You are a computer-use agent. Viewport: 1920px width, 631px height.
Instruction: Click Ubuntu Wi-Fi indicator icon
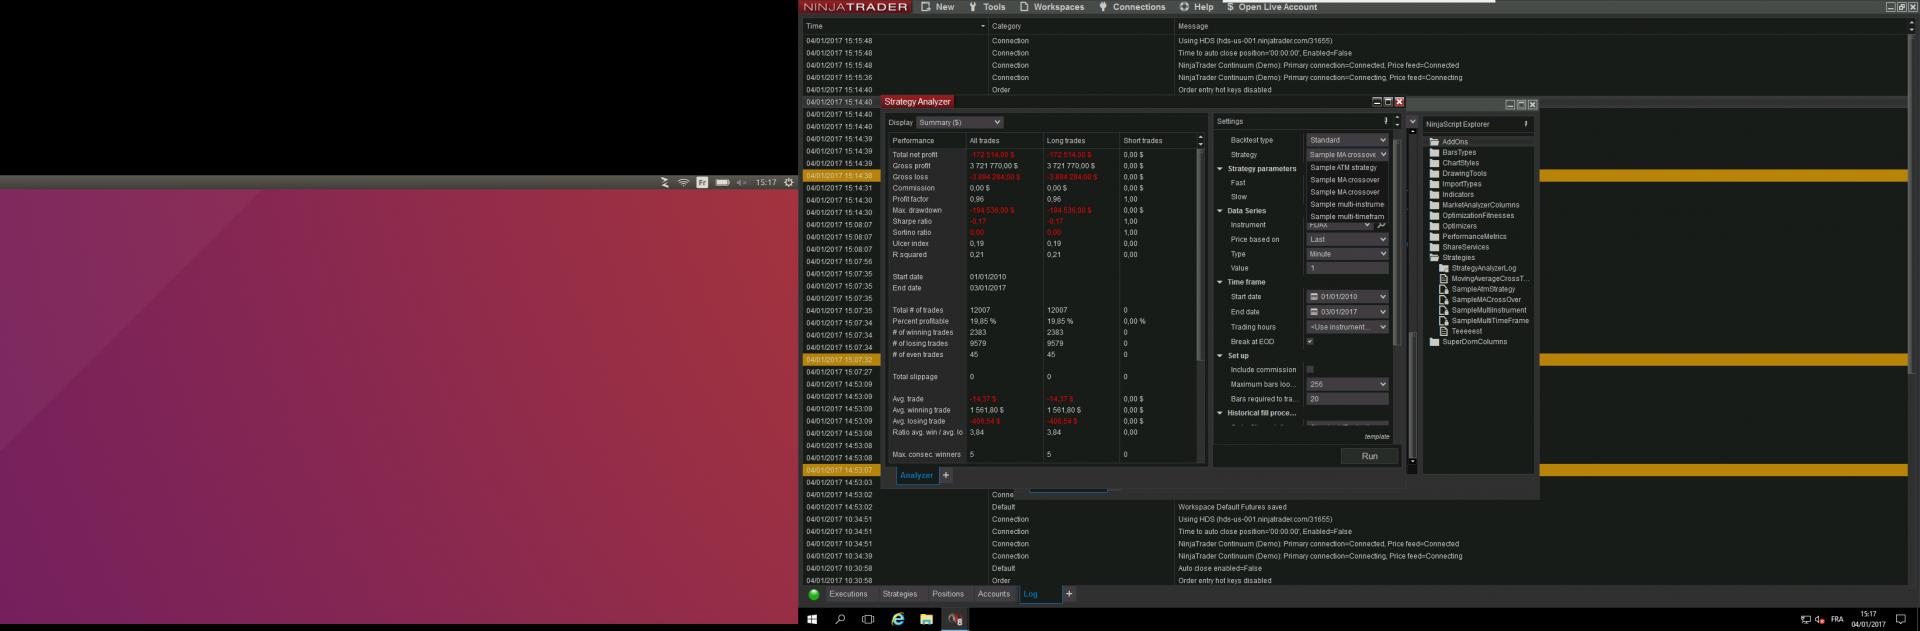(684, 182)
